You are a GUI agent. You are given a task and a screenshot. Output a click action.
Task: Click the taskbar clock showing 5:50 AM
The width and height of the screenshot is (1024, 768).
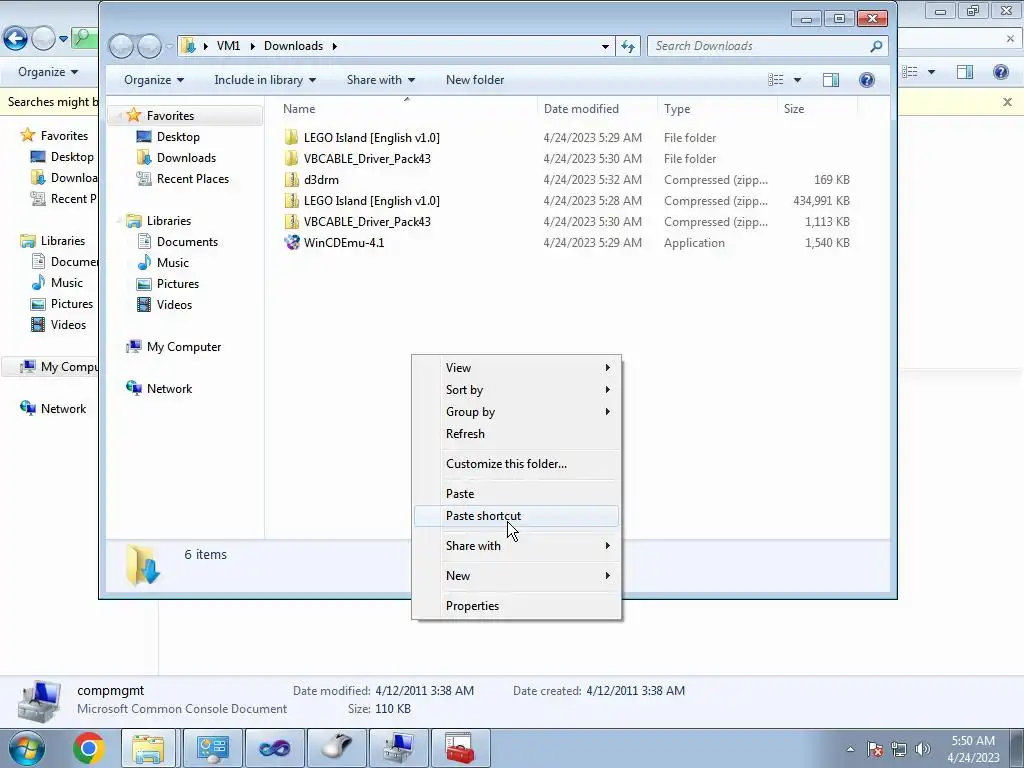click(x=973, y=749)
